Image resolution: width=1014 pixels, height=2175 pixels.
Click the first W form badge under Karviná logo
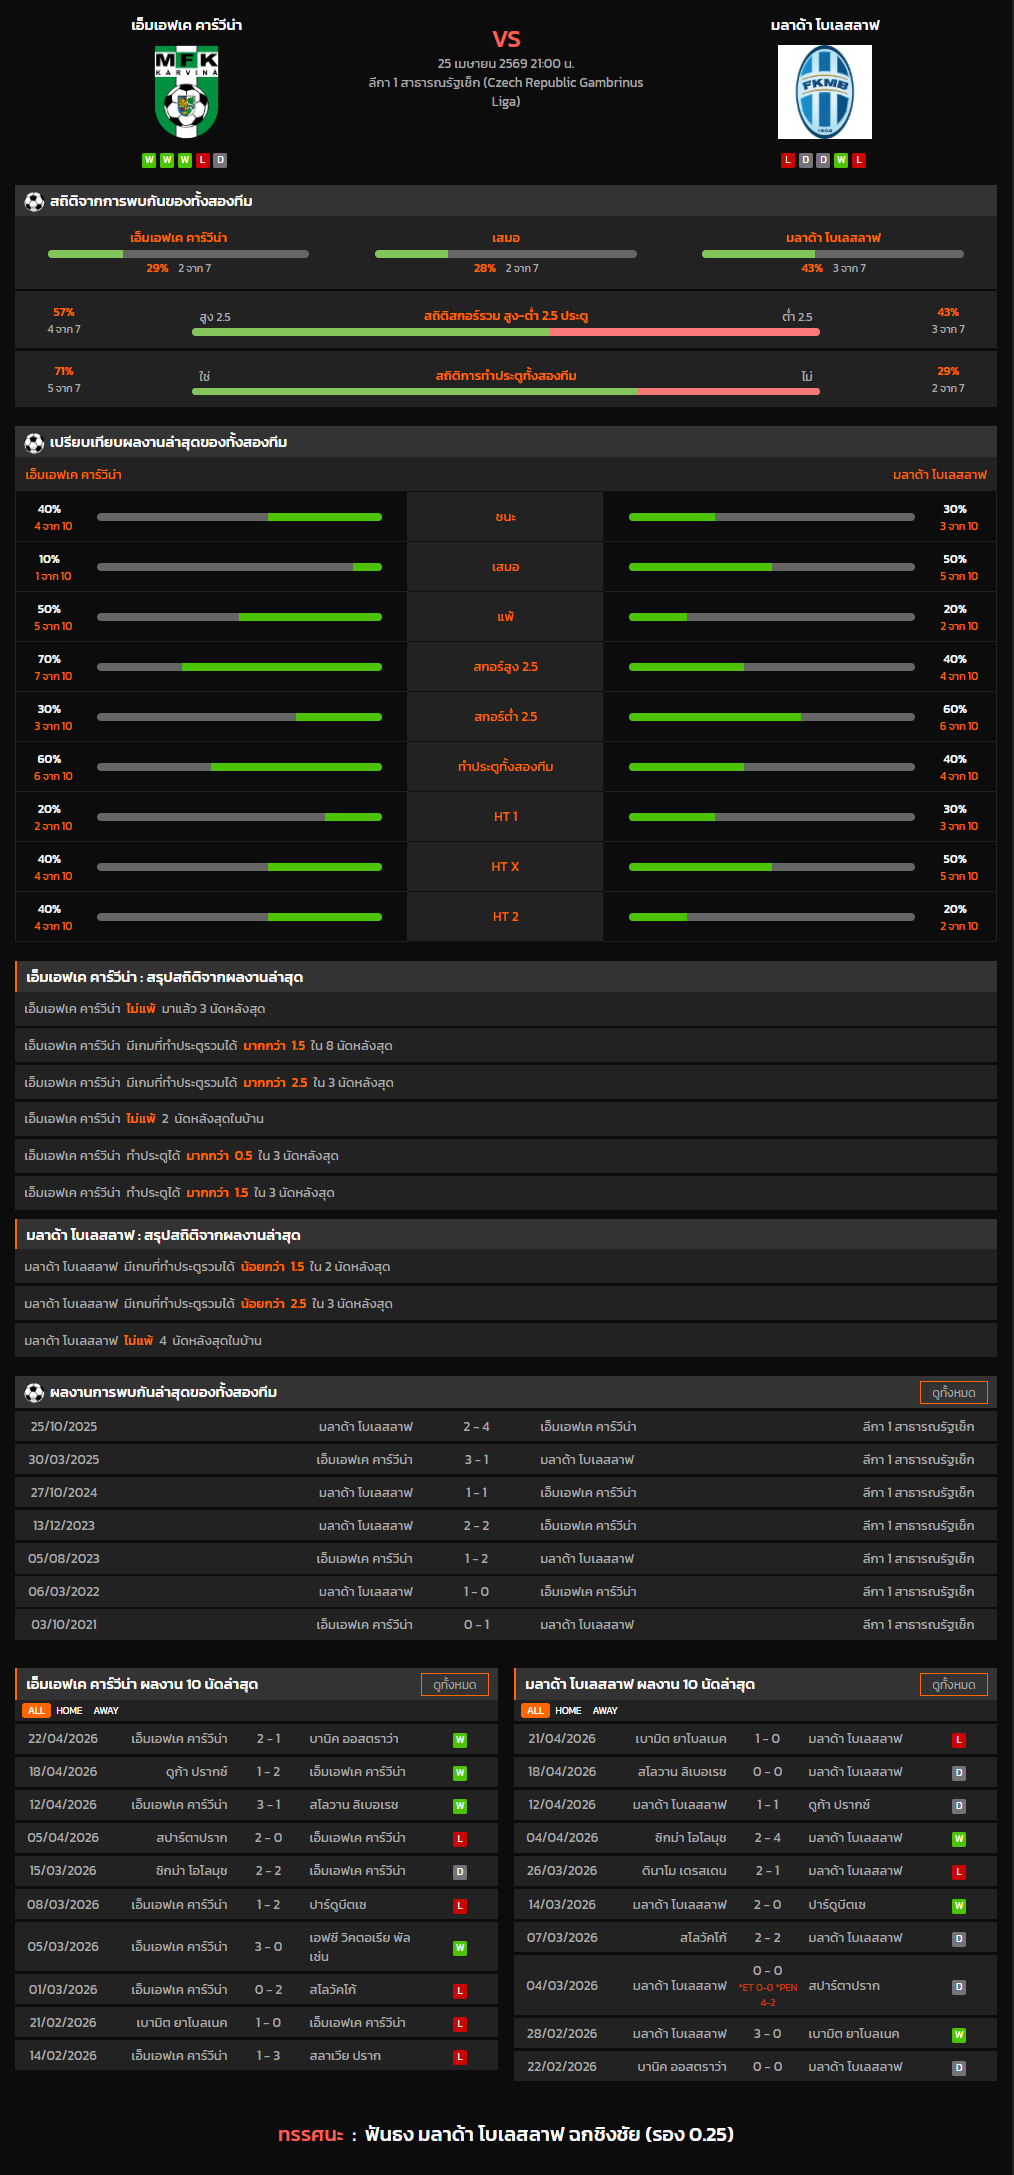click(x=149, y=160)
